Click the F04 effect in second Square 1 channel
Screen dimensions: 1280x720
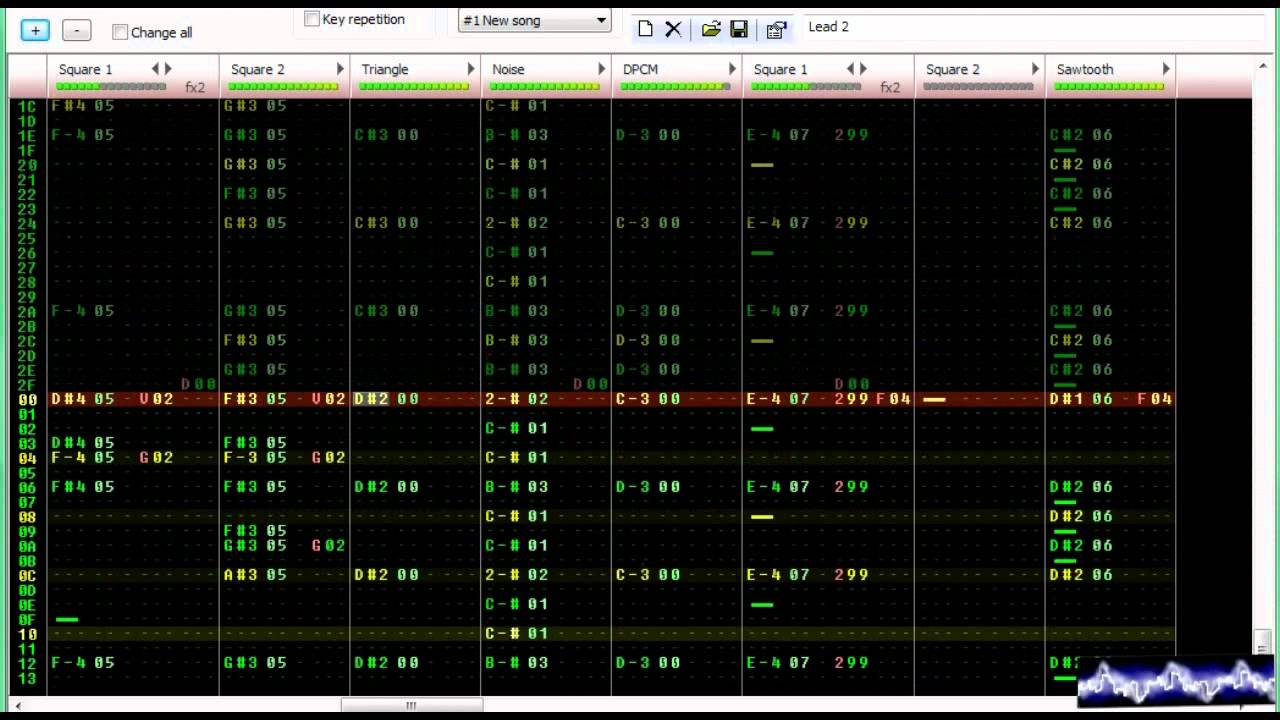pyautogui.click(x=893, y=399)
